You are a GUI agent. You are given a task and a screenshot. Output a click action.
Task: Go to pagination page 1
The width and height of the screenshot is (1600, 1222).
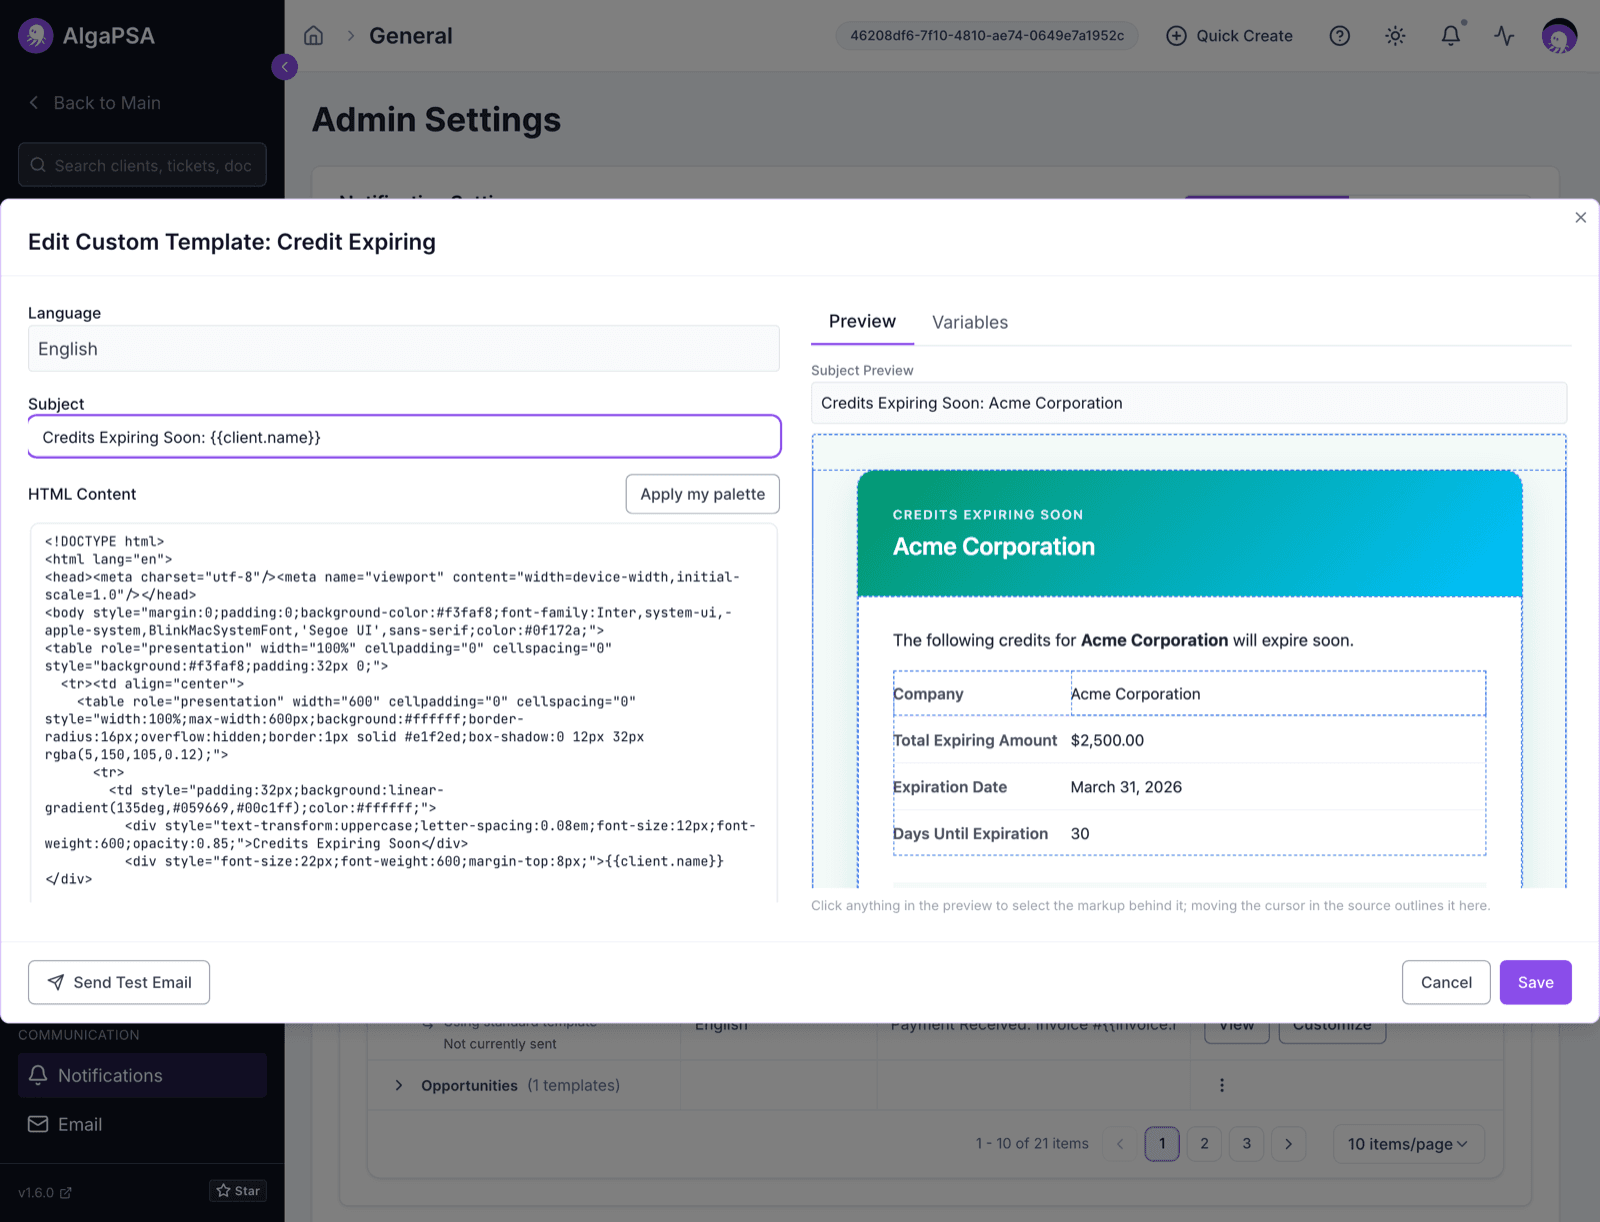1162,1144
